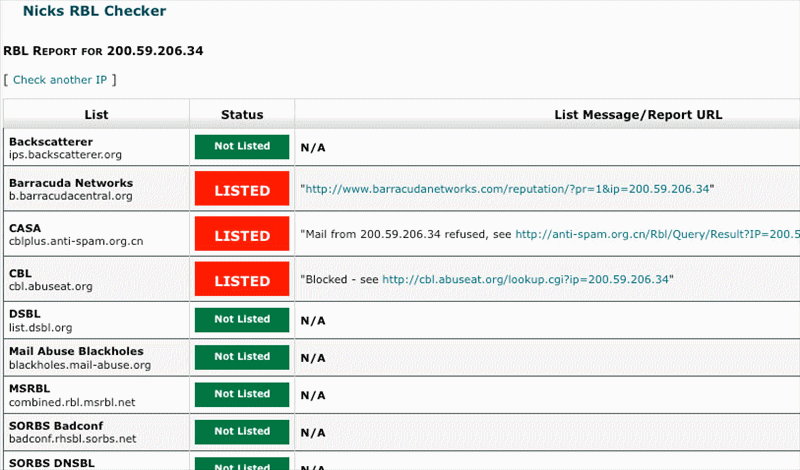This screenshot has width=800, height=470.
Task: Click the RBL Report heading for 200.59.206.34
Action: (x=104, y=50)
